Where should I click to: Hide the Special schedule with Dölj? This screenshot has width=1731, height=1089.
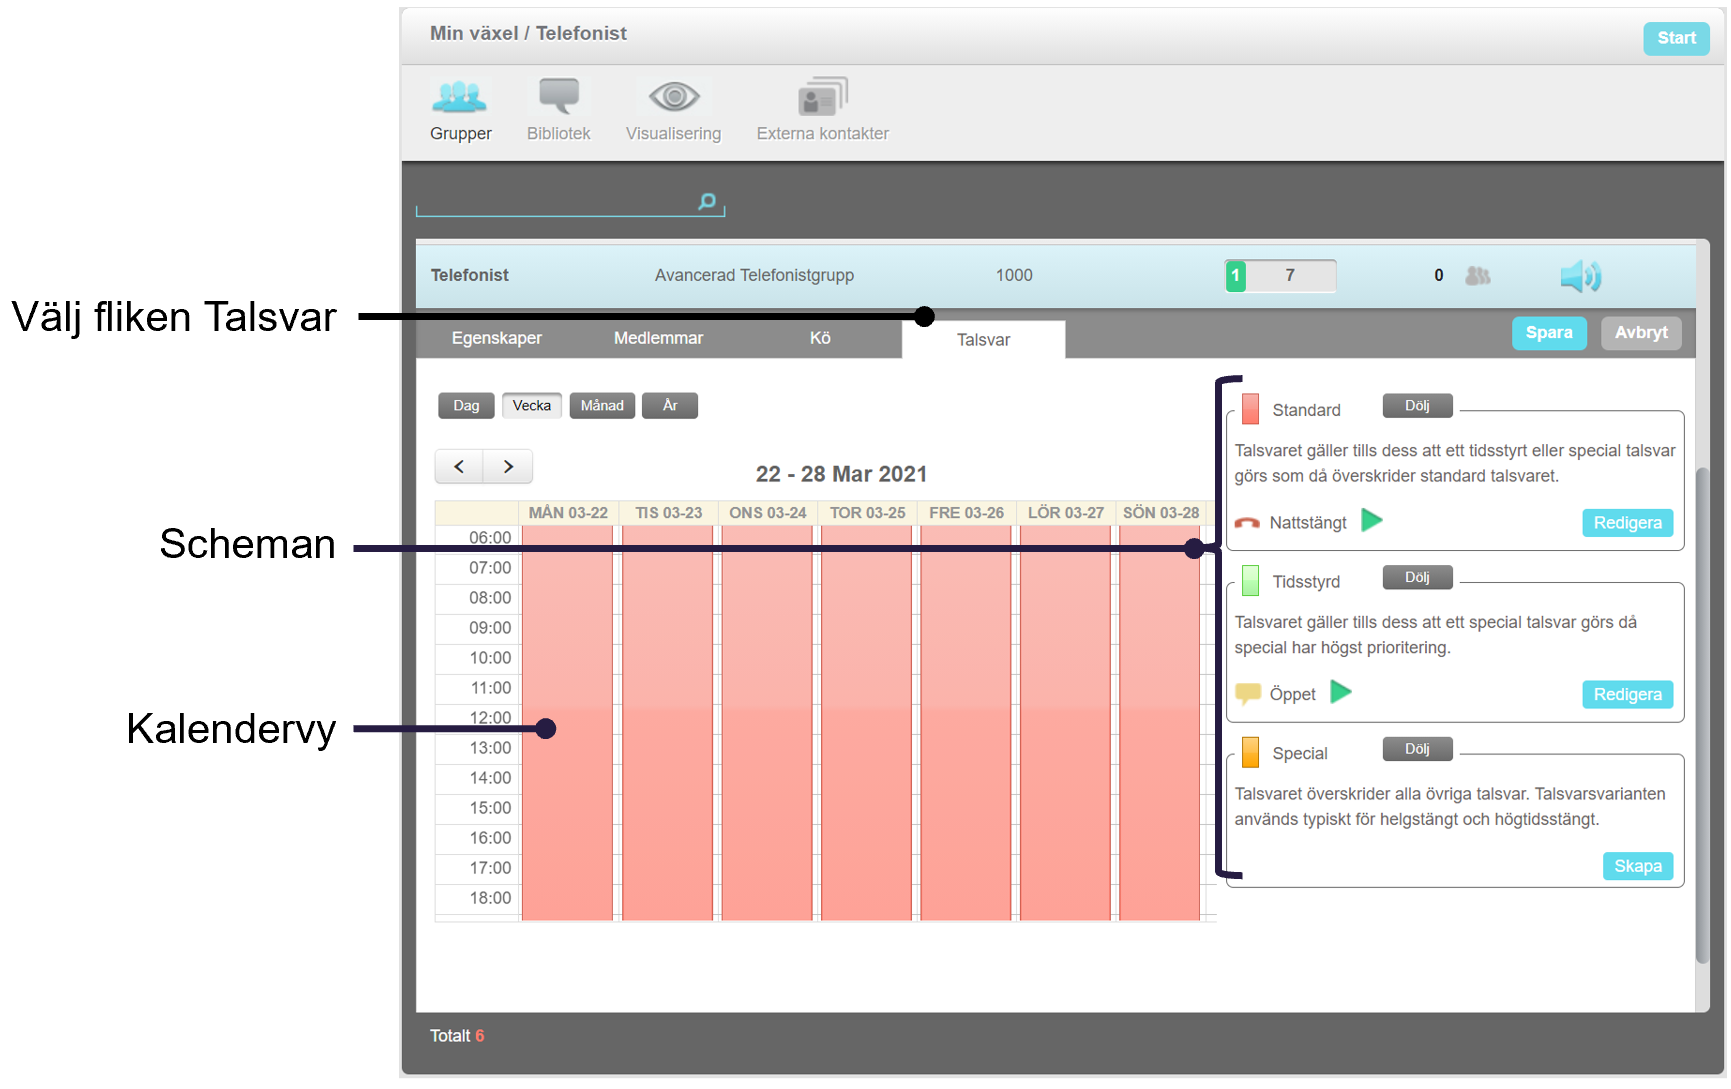(1417, 749)
